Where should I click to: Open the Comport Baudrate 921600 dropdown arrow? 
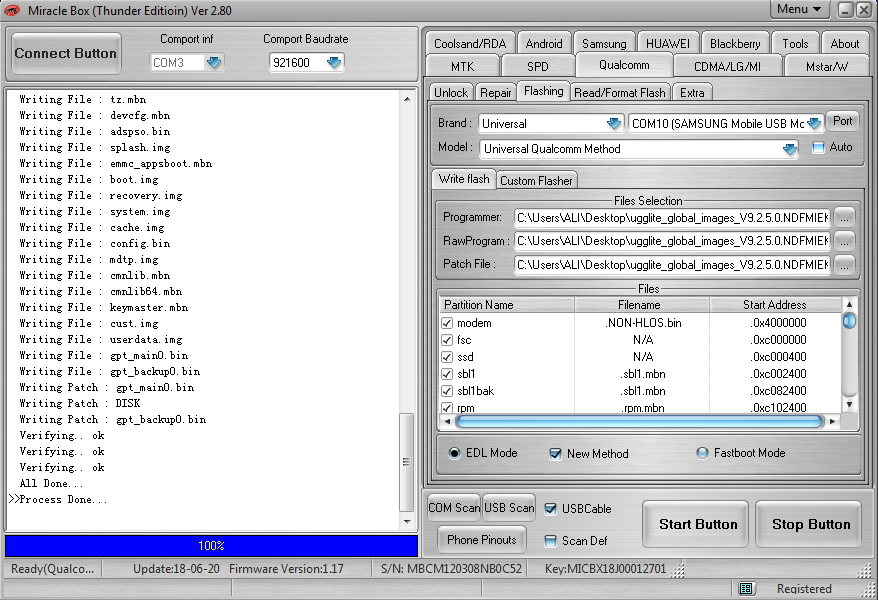coord(334,62)
